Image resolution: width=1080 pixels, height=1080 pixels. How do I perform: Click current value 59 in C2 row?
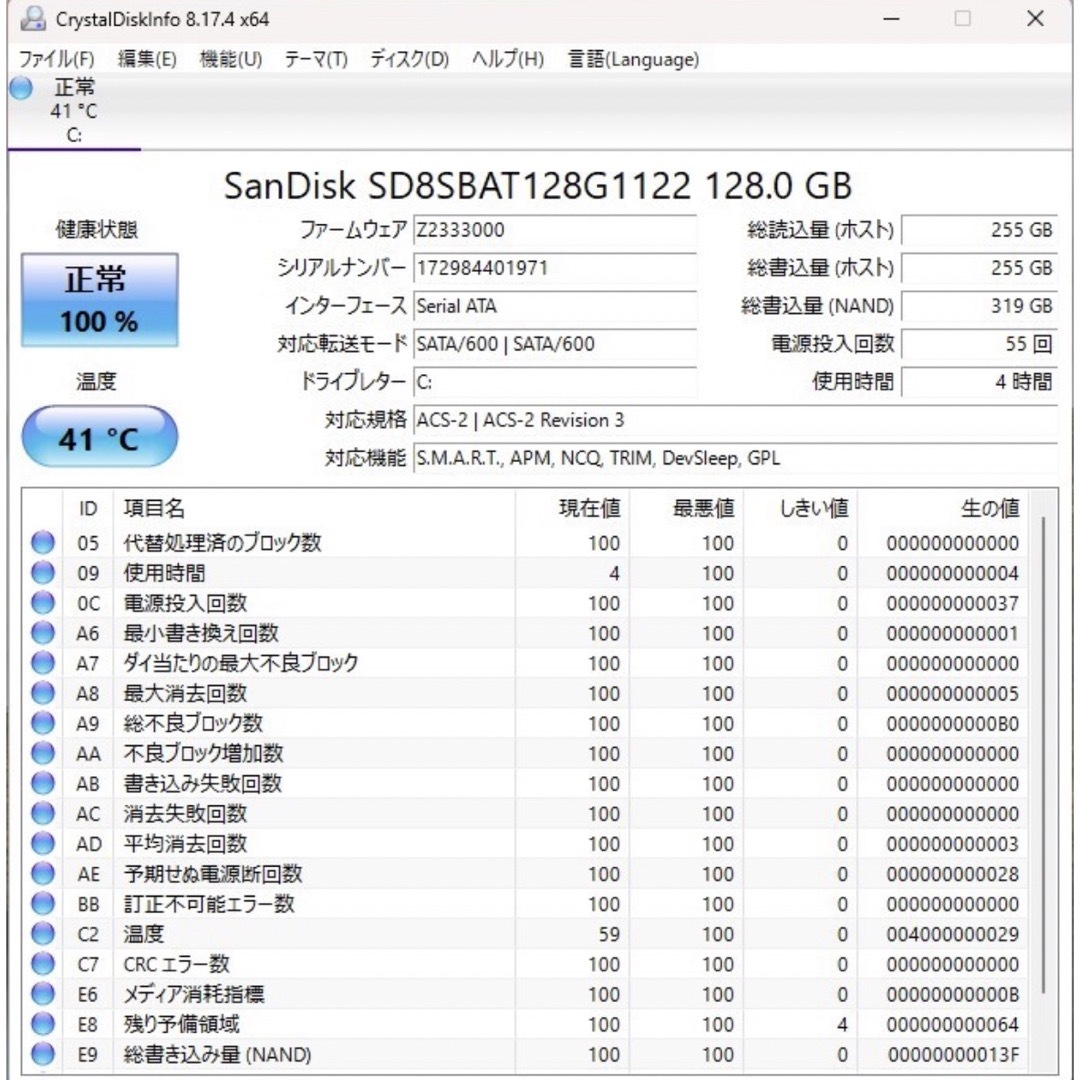609,934
